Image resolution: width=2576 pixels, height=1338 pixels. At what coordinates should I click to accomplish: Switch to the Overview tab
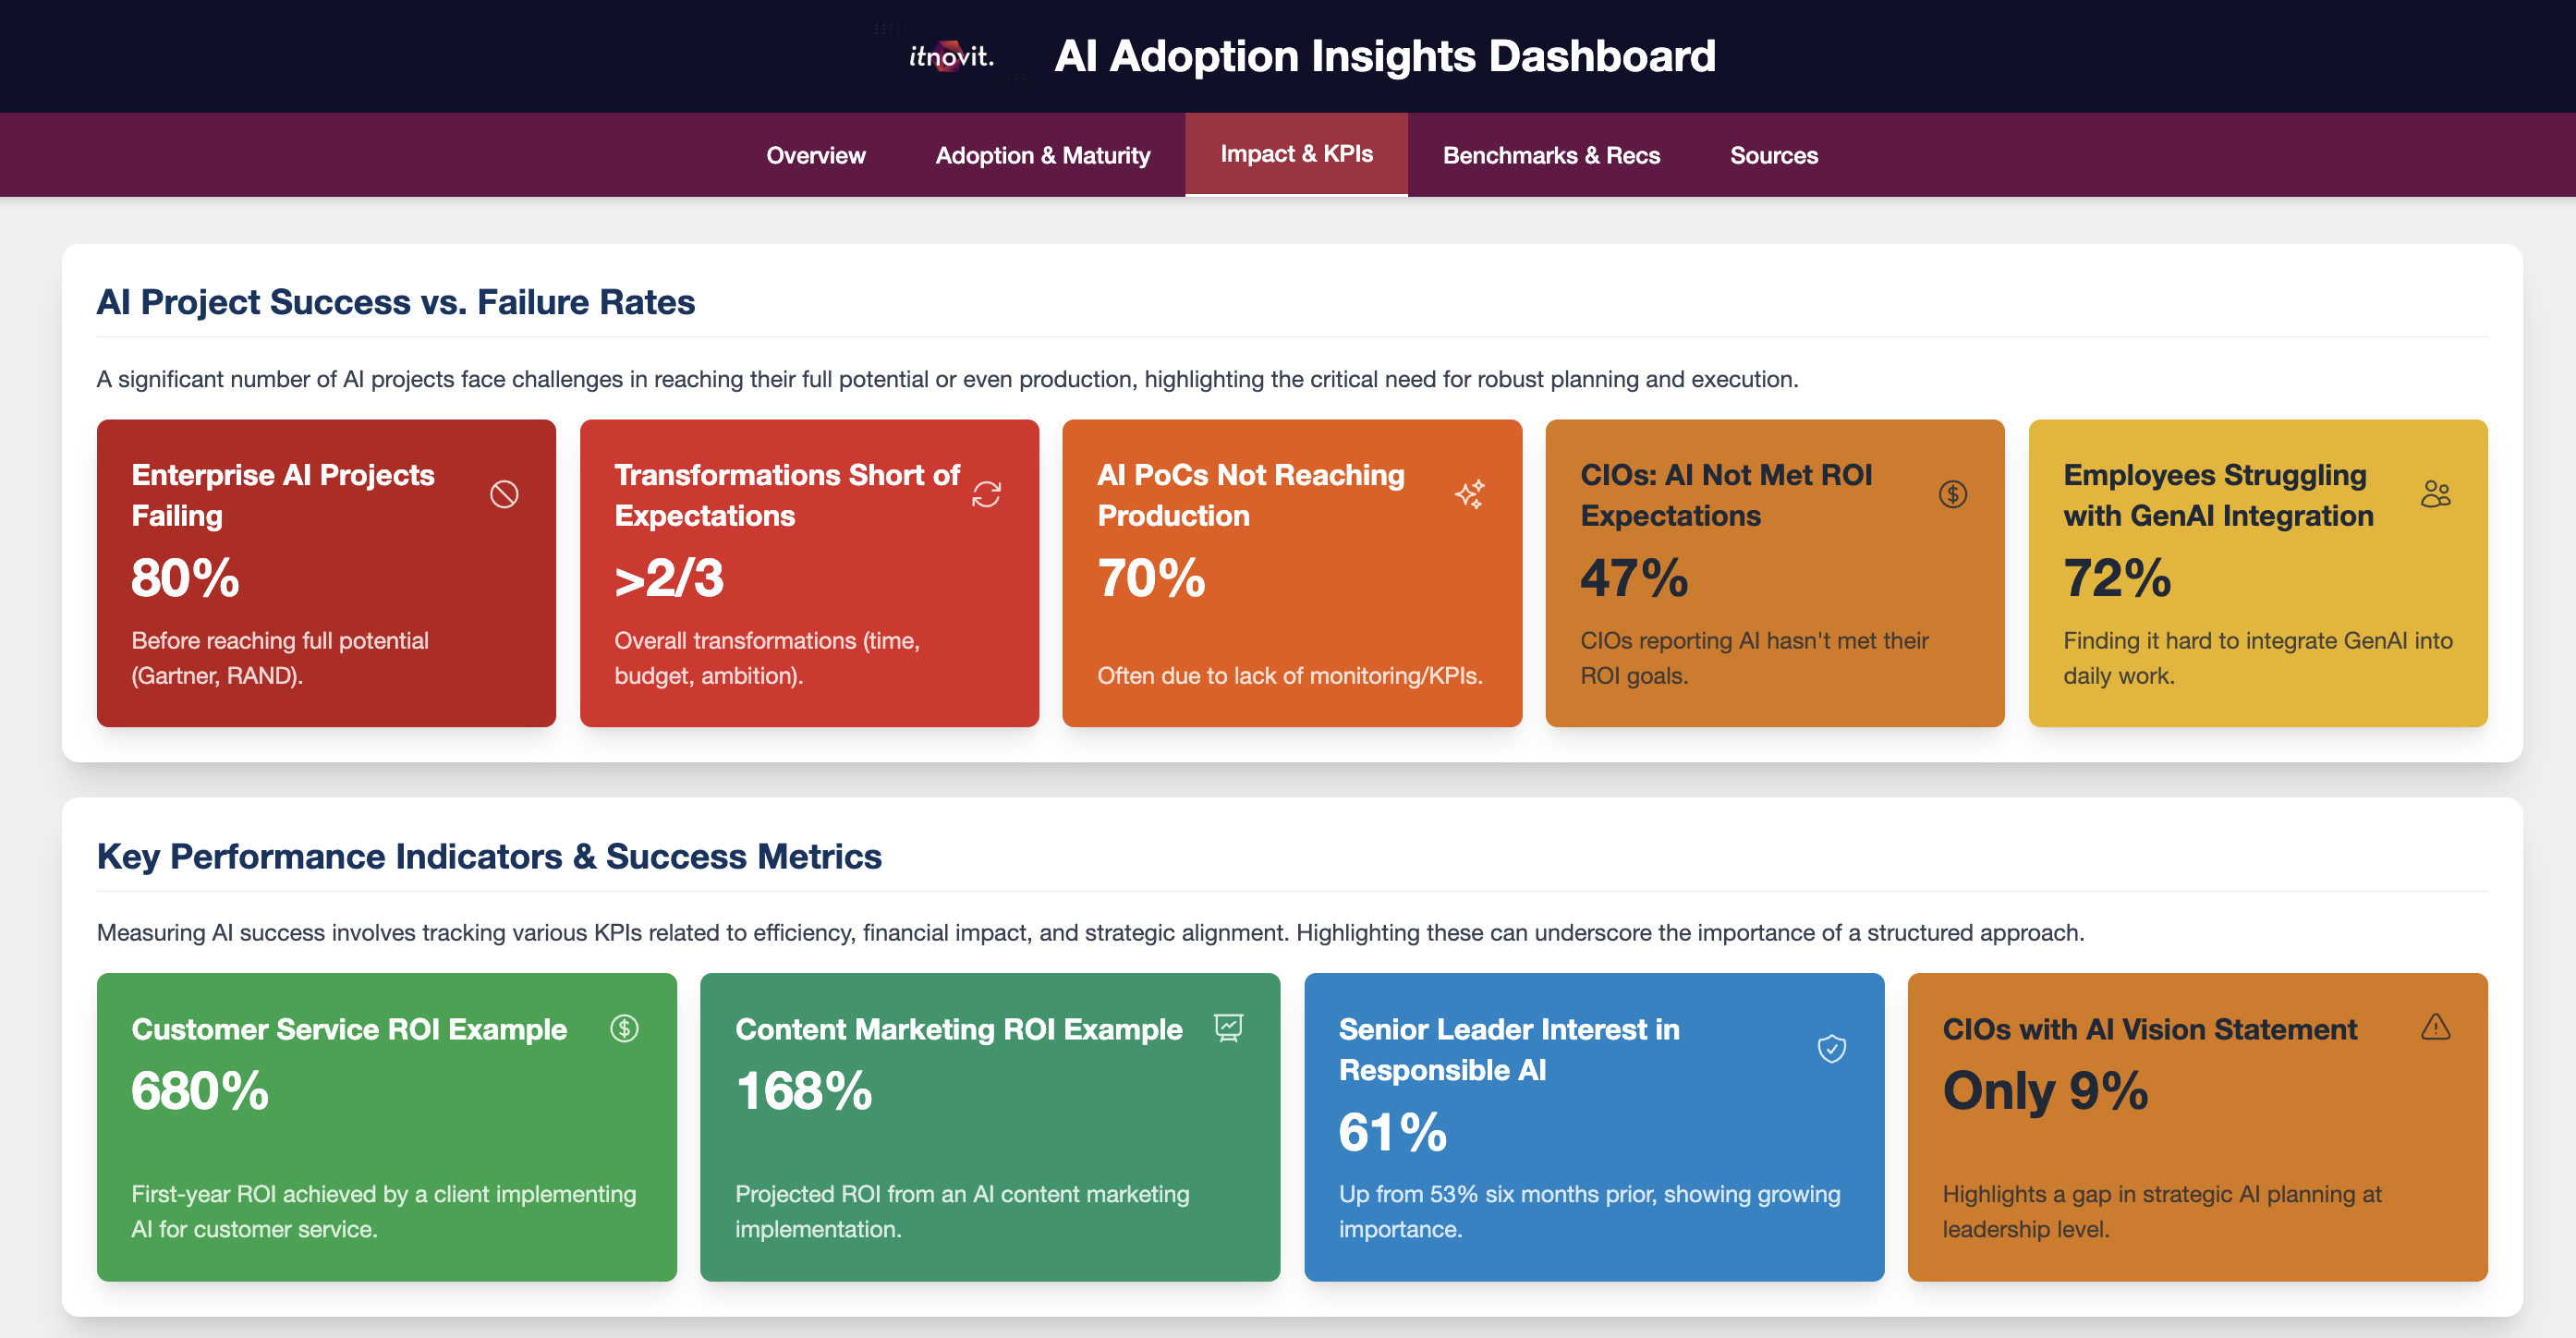point(815,155)
